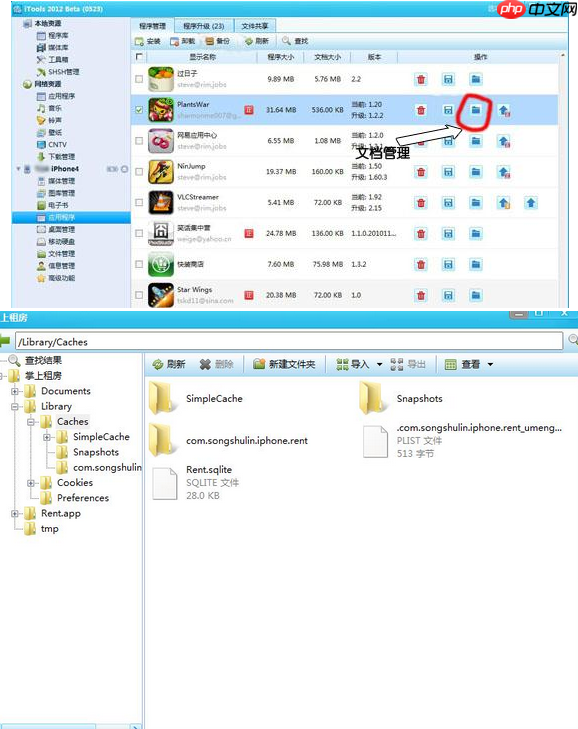Collapse the Caches folder tree node
Image resolution: width=578 pixels, height=729 pixels.
[31, 422]
